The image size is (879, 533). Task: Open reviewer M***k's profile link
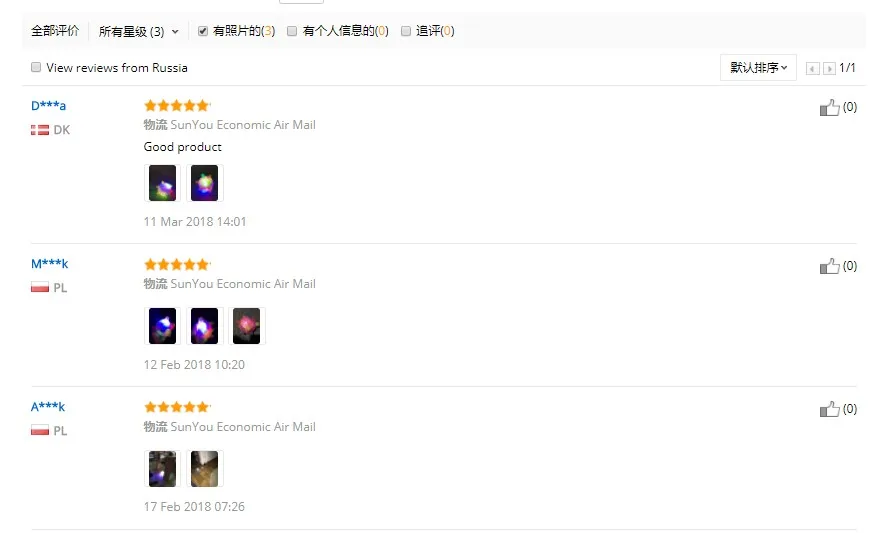49,263
